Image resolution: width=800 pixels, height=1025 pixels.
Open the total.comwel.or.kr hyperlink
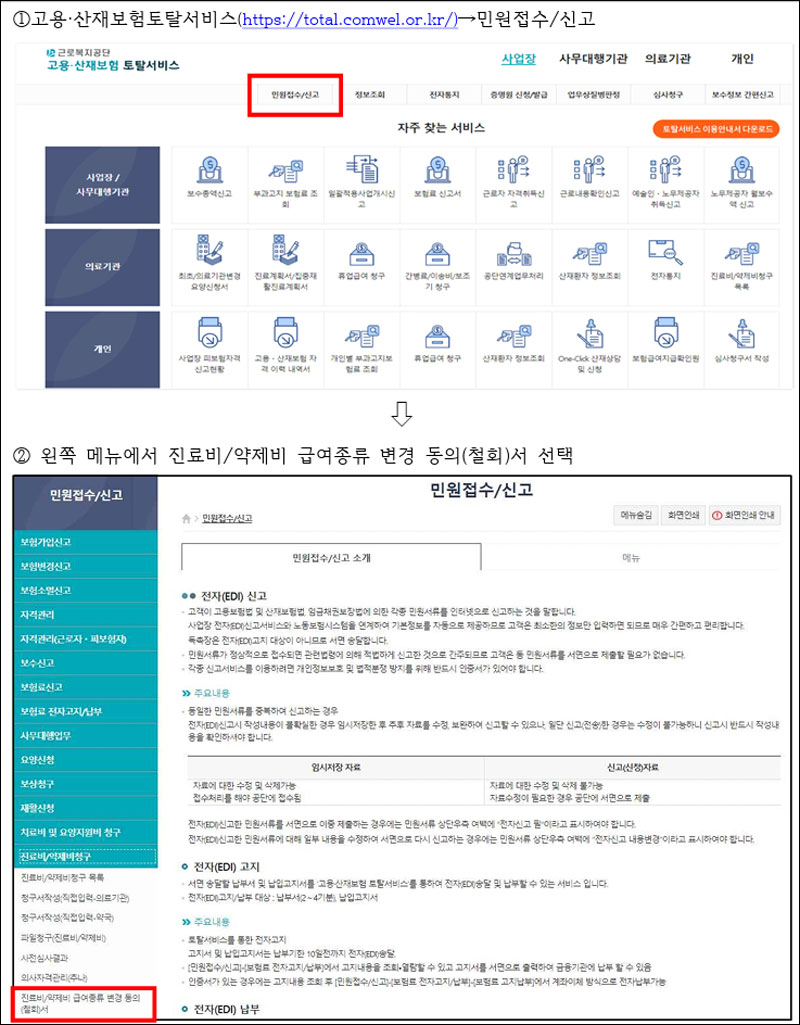point(350,18)
